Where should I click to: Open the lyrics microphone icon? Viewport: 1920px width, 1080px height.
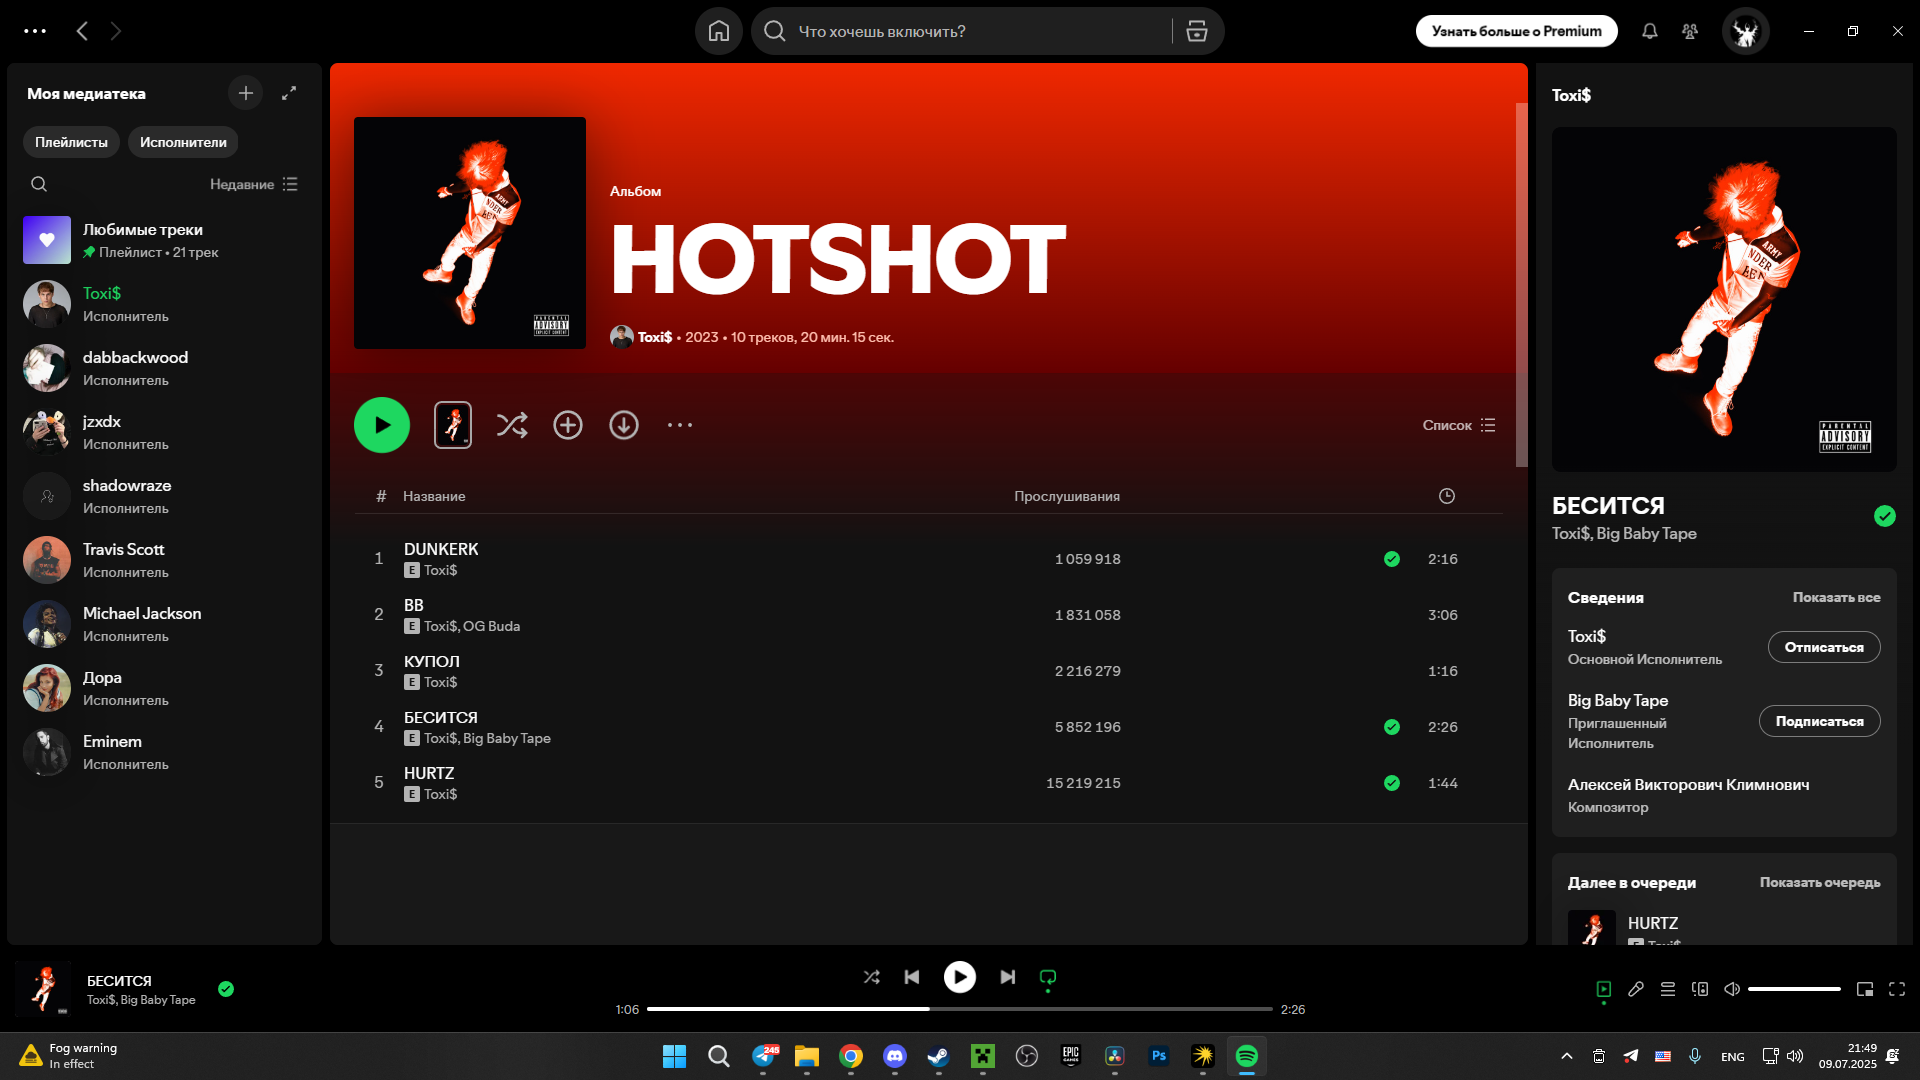coord(1636,989)
